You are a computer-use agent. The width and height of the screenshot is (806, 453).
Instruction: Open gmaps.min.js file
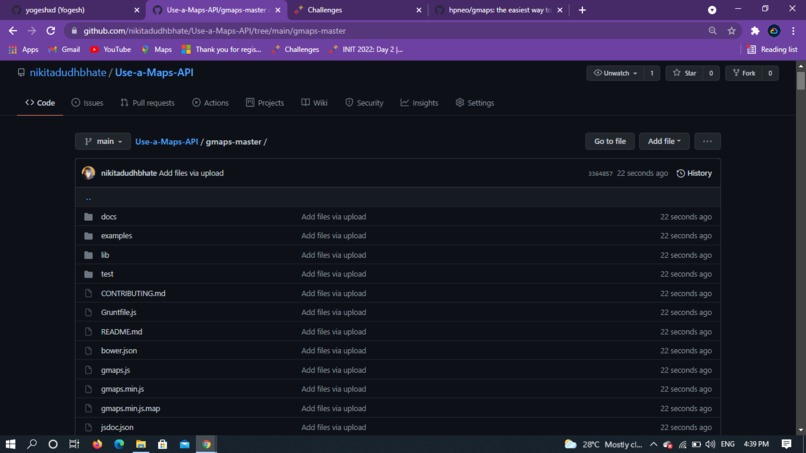tap(122, 389)
